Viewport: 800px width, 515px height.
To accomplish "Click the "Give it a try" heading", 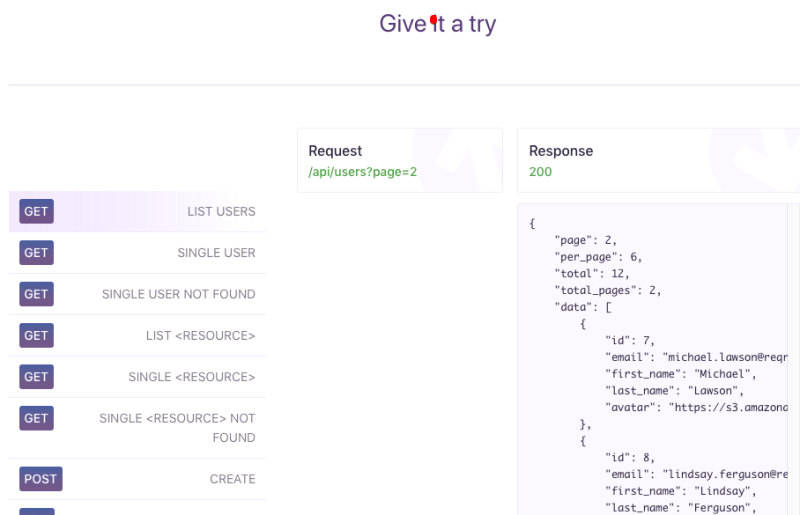I will [438, 23].
